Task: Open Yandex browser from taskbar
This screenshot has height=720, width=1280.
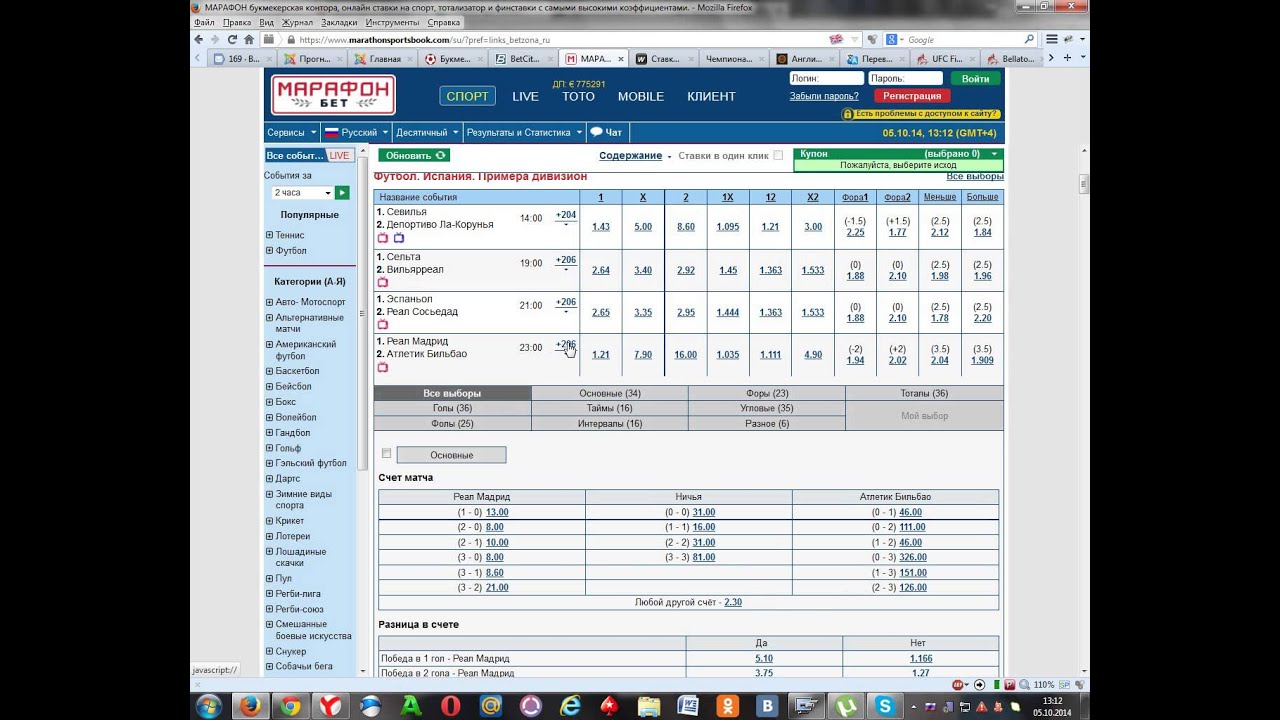Action: coord(330,706)
